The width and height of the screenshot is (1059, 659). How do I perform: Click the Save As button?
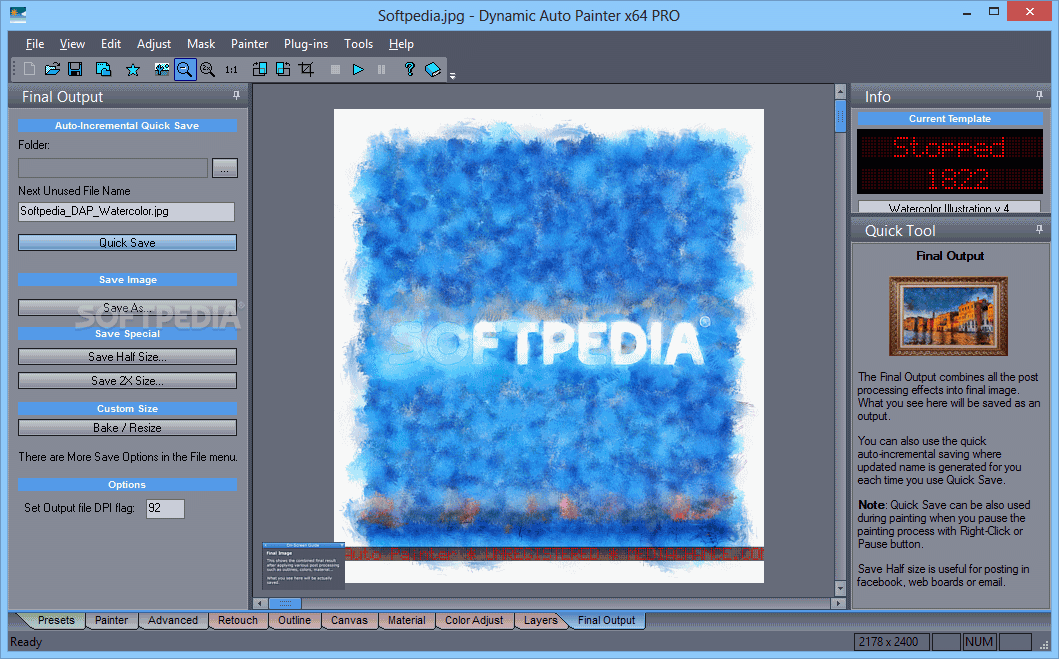128,308
